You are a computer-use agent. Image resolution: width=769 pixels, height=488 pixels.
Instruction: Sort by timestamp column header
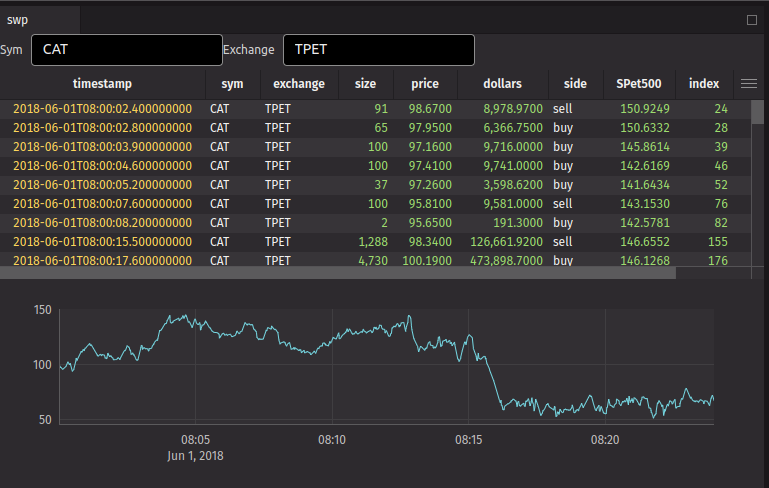[x=102, y=84]
